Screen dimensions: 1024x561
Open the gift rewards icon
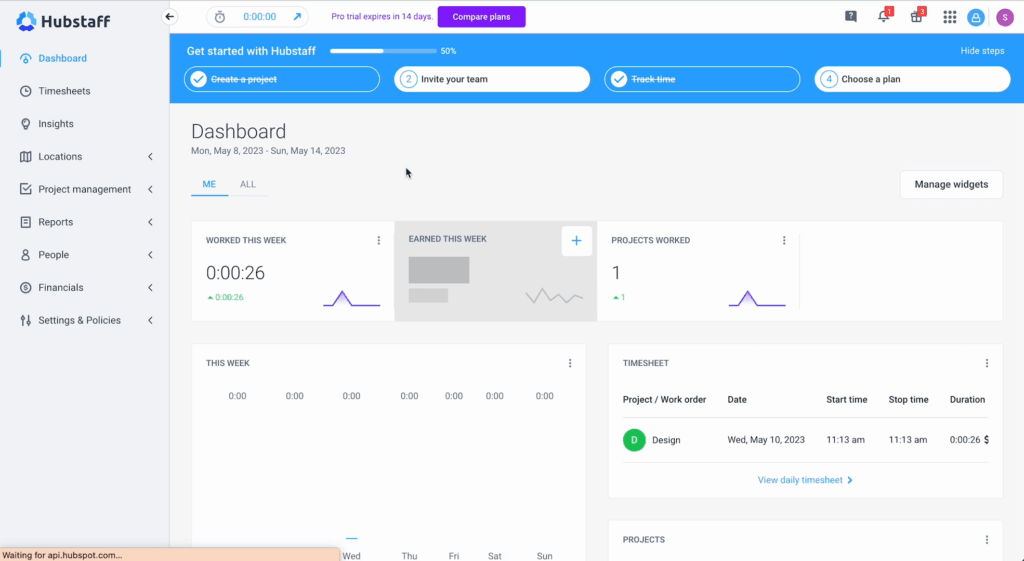[917, 16]
